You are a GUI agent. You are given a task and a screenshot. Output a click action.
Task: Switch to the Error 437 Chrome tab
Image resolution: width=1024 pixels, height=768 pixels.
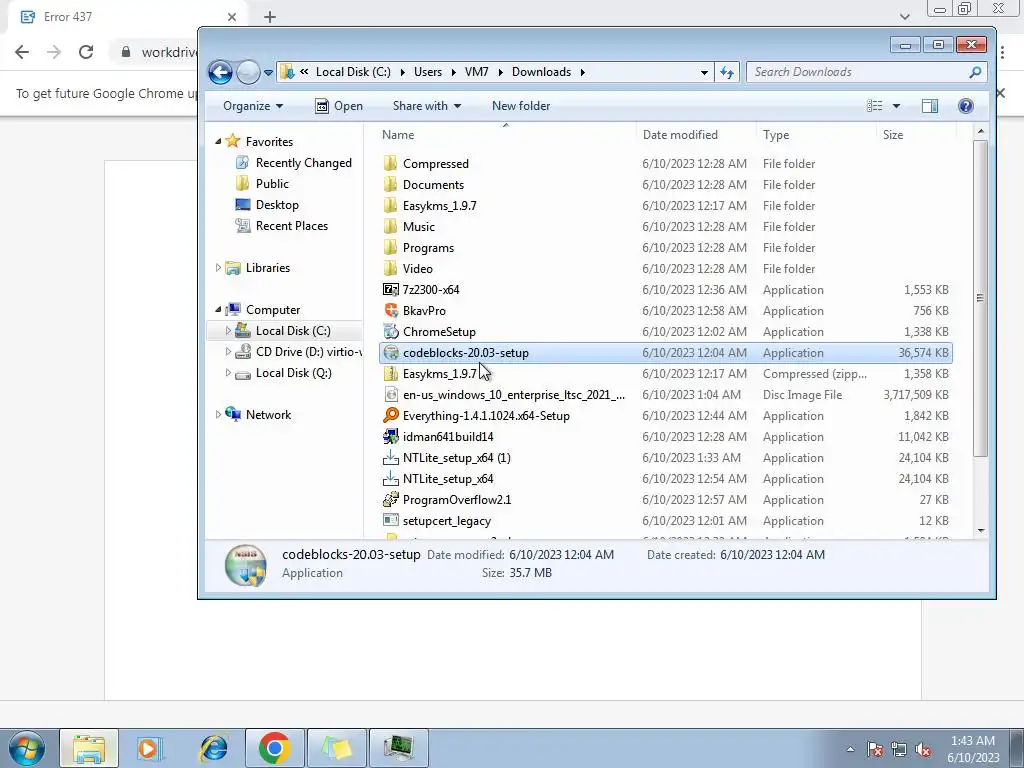pyautogui.click(x=126, y=17)
